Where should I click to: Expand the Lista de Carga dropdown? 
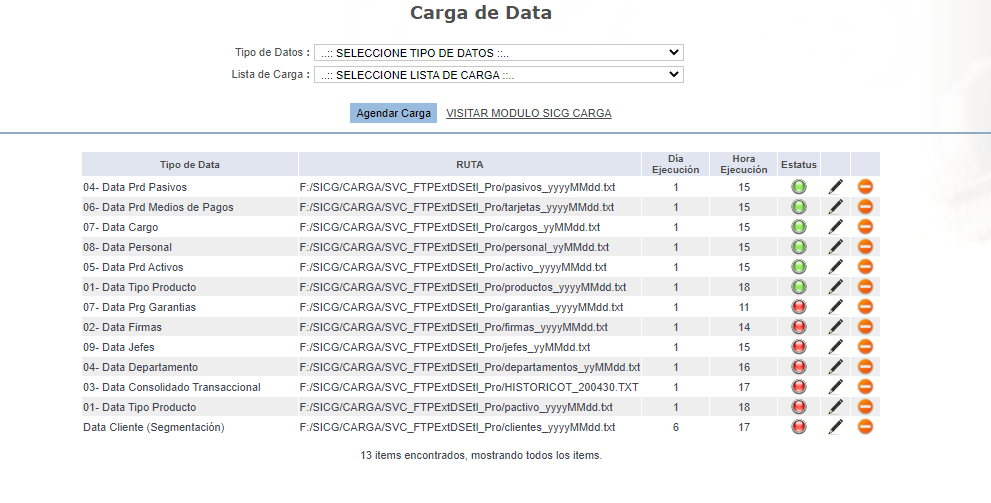498,74
